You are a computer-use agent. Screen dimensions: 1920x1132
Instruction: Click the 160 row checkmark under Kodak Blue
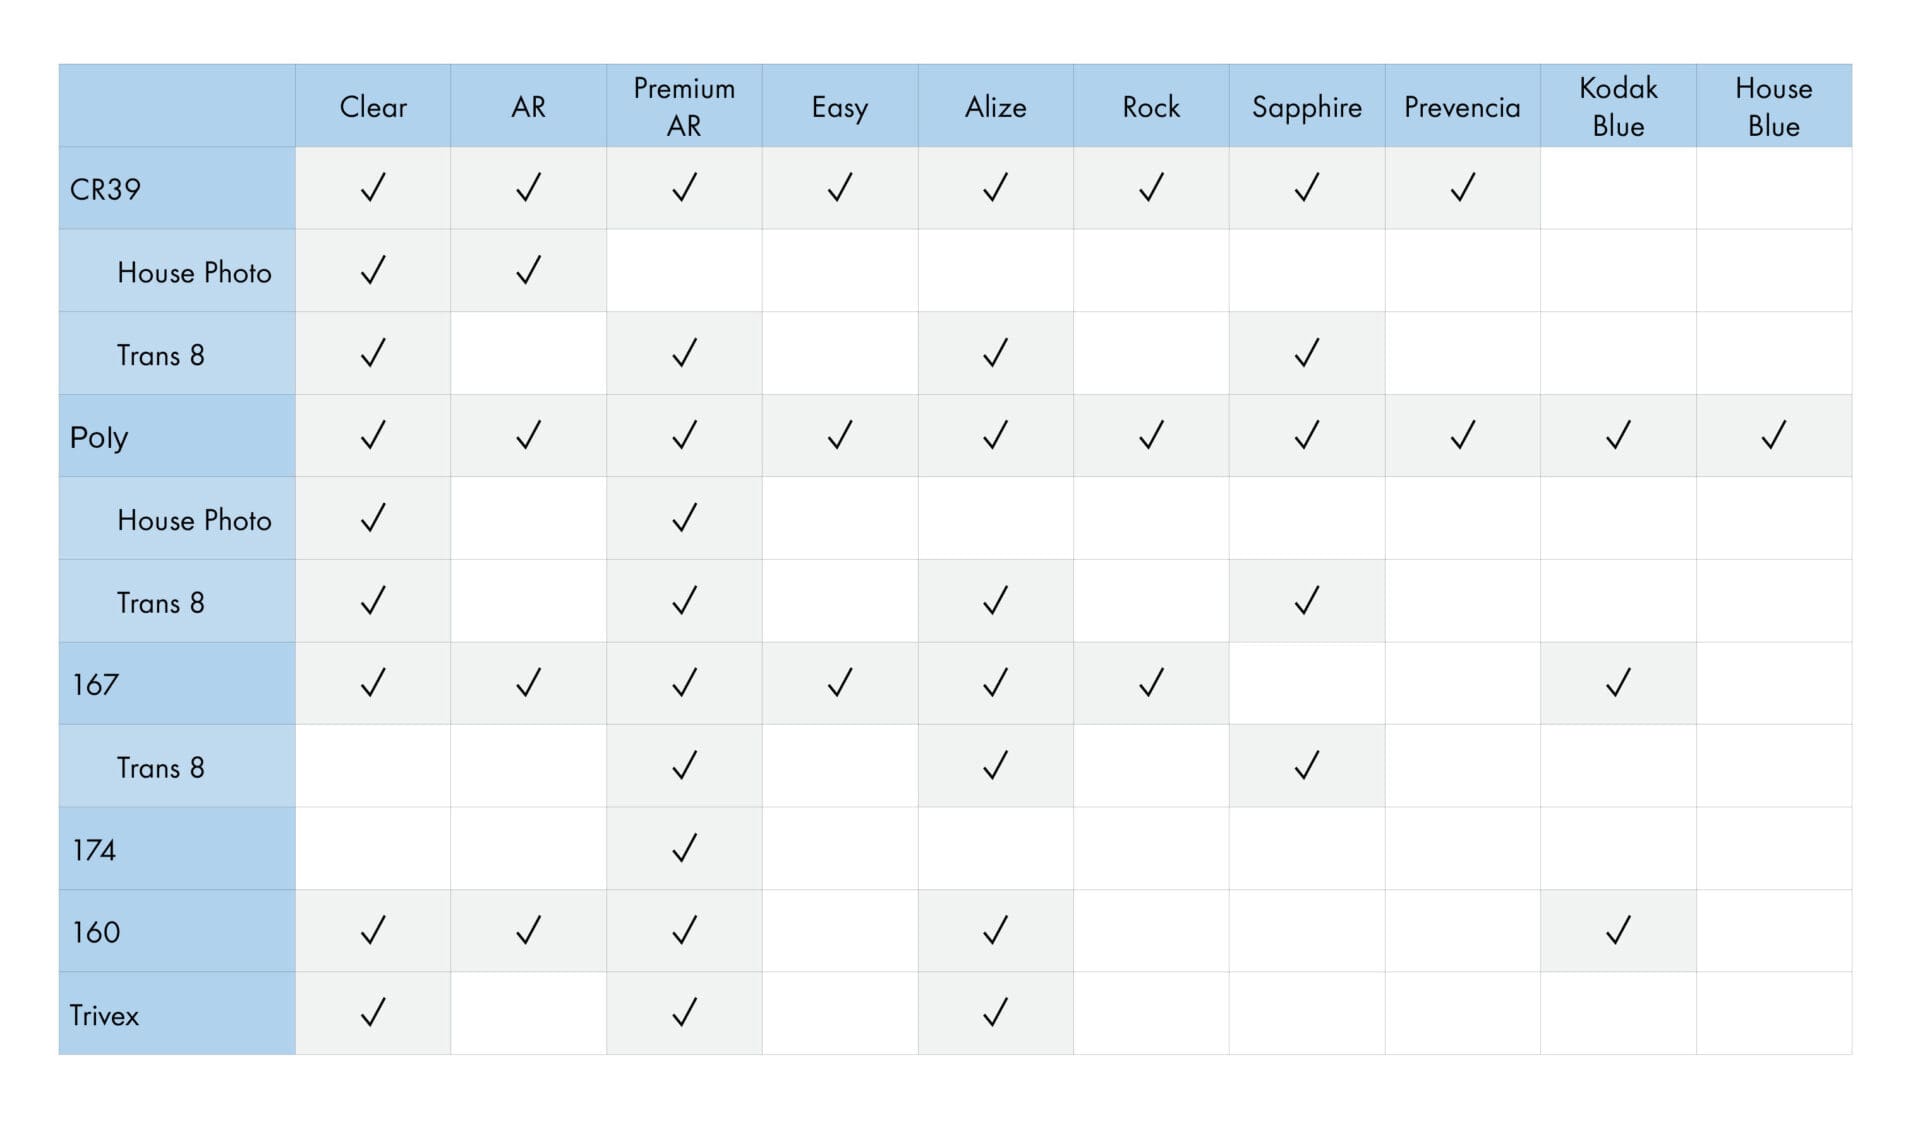tap(1618, 931)
